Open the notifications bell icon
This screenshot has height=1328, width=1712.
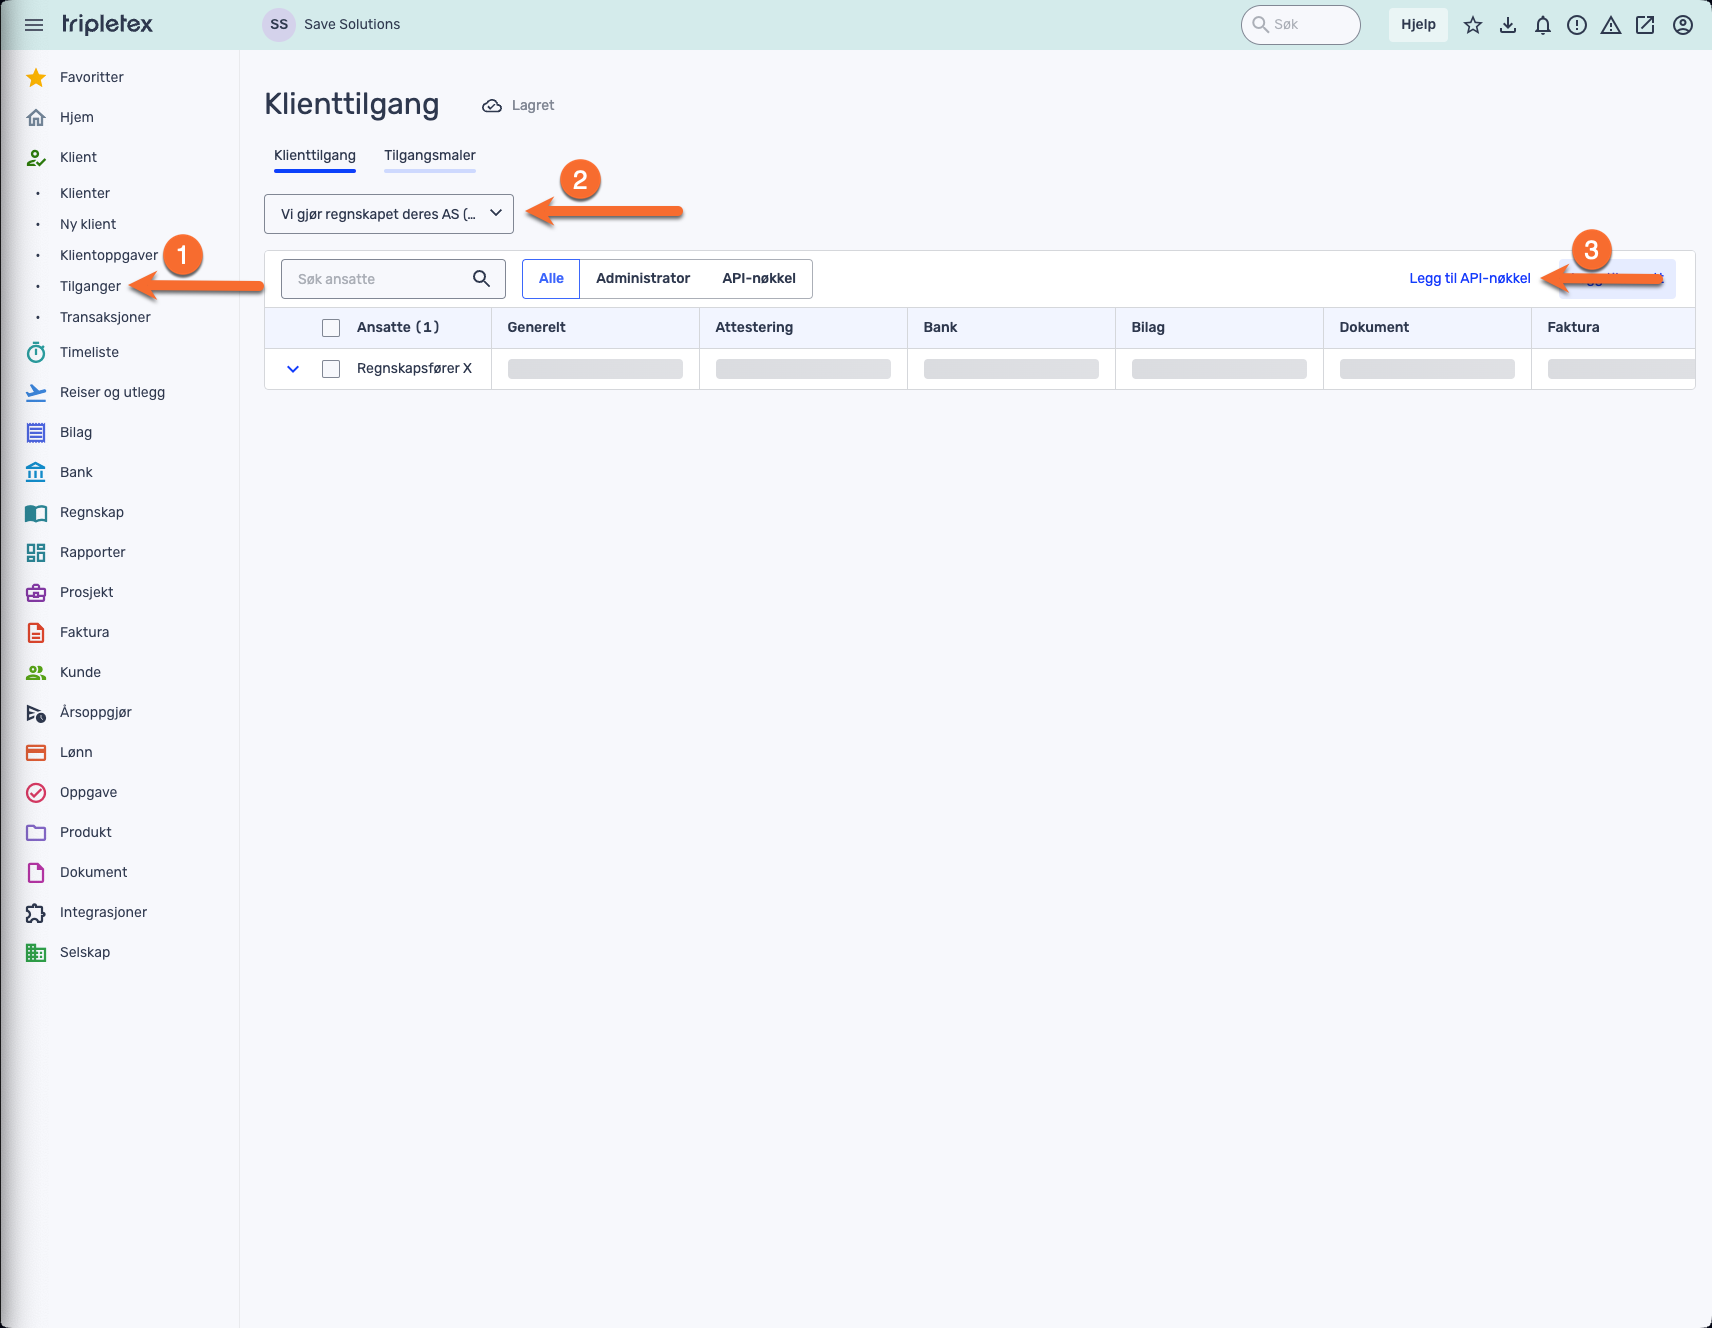point(1543,25)
